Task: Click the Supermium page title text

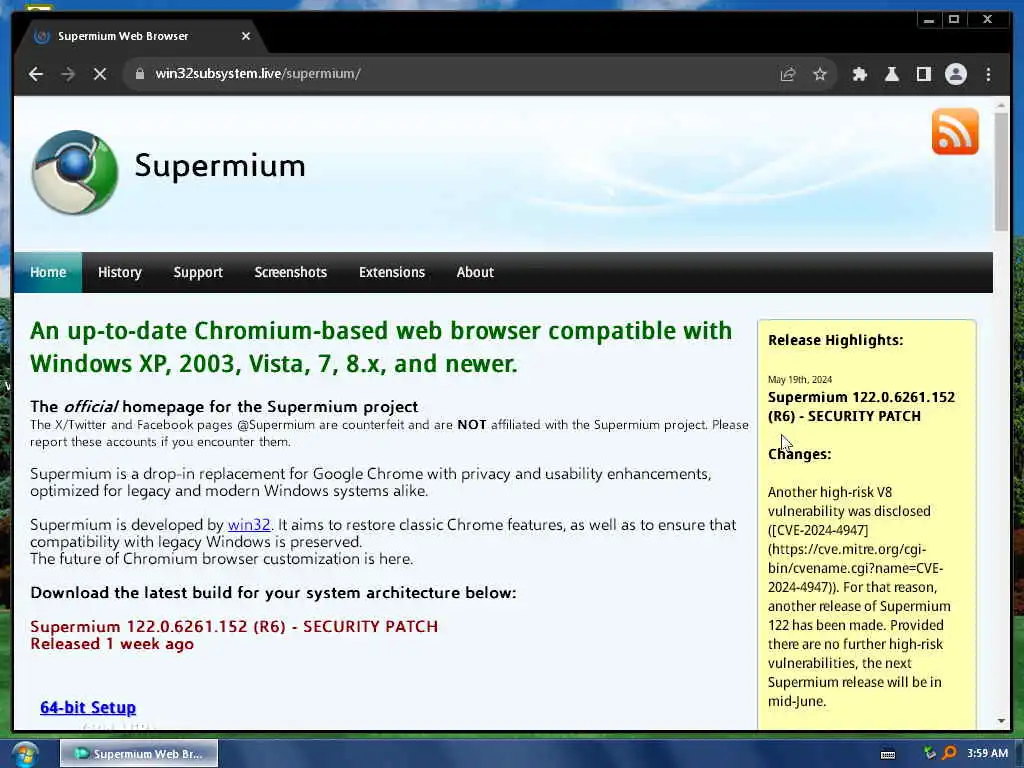Action: tap(220, 166)
